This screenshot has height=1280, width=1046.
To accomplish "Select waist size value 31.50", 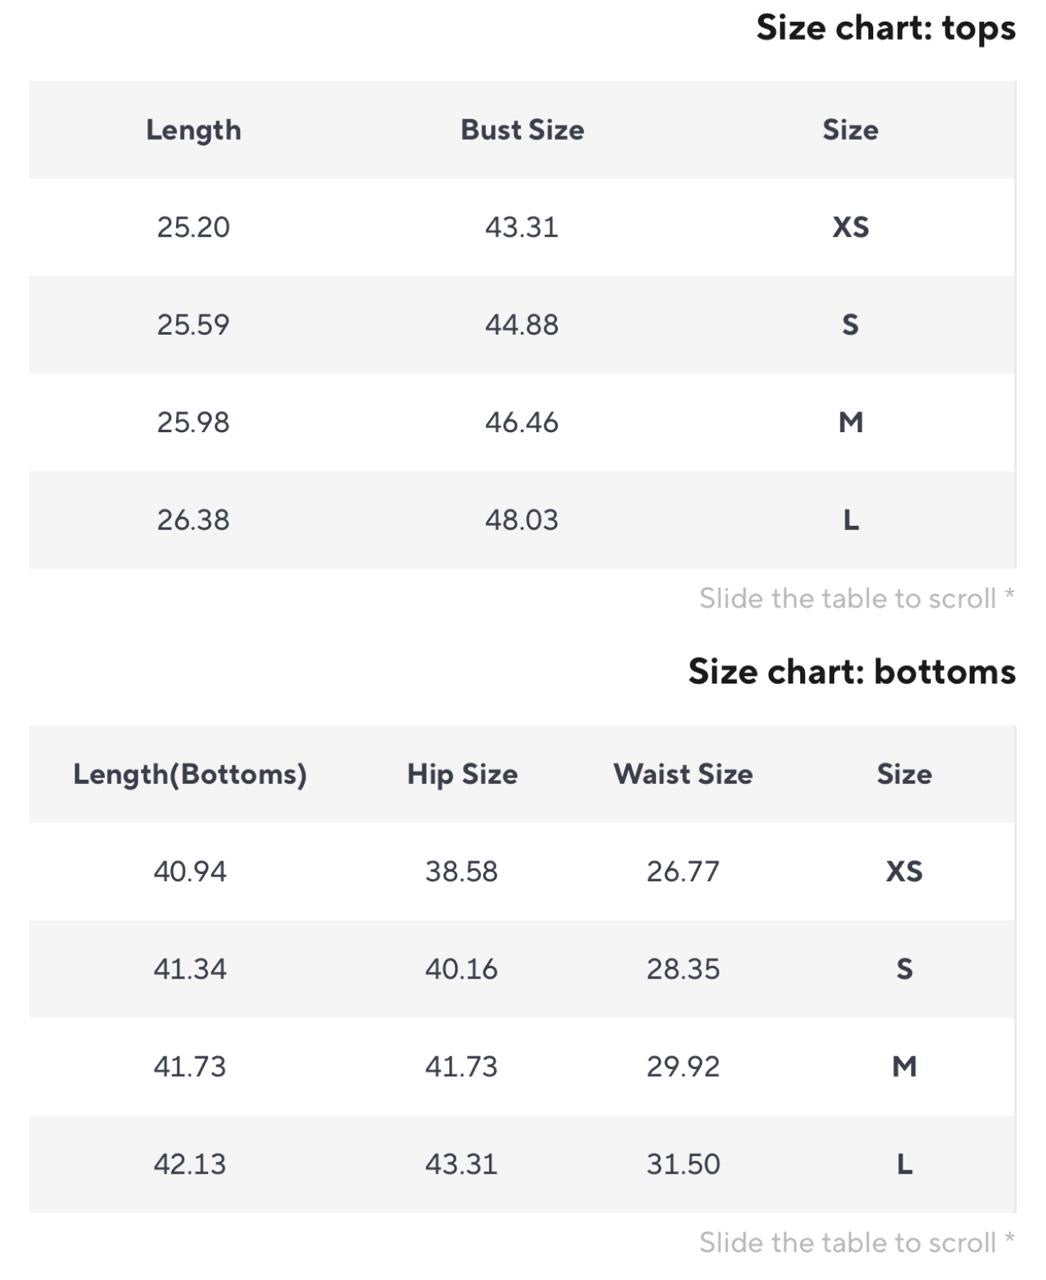I will (x=683, y=1164).
